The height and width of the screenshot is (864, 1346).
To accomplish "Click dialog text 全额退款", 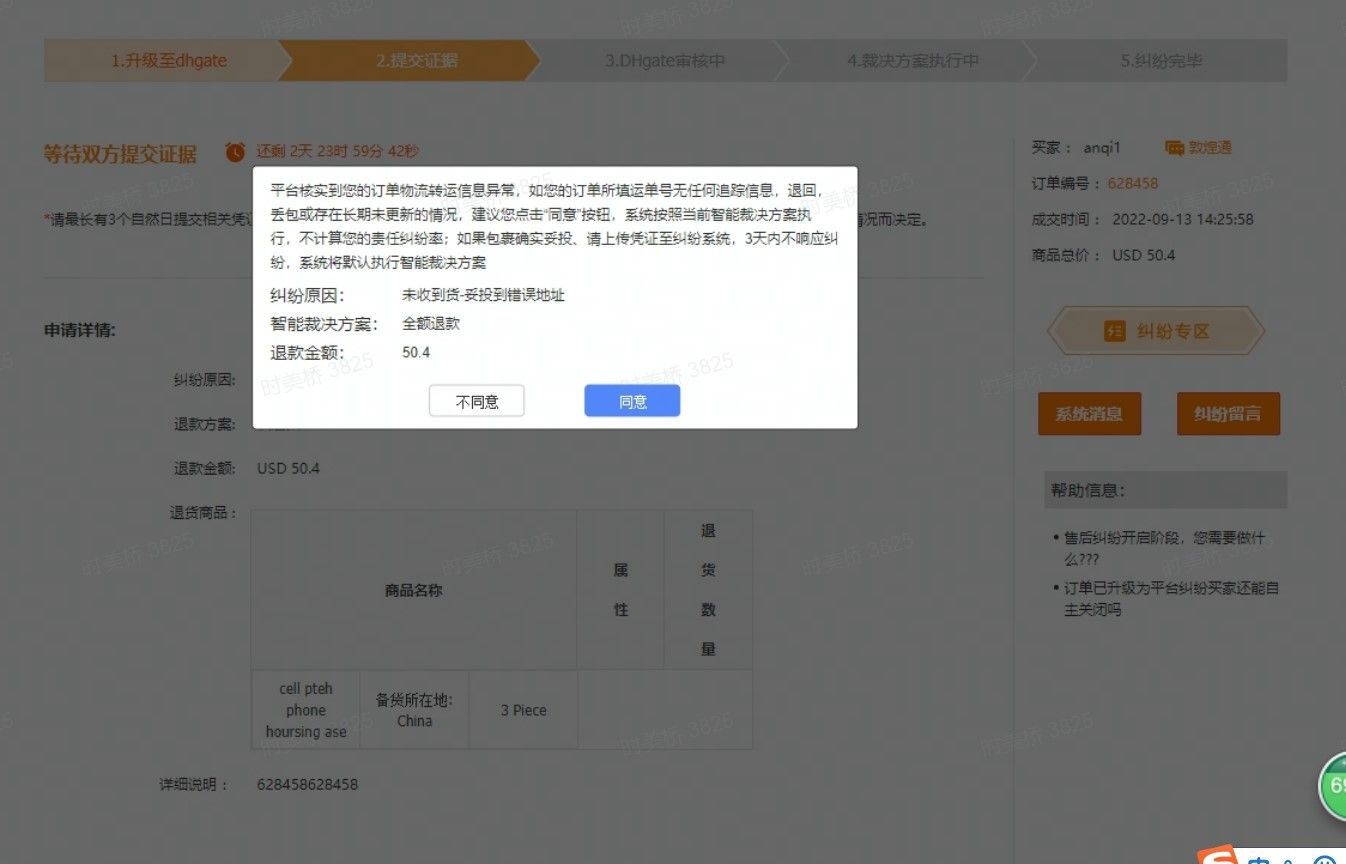I will 431,324.
